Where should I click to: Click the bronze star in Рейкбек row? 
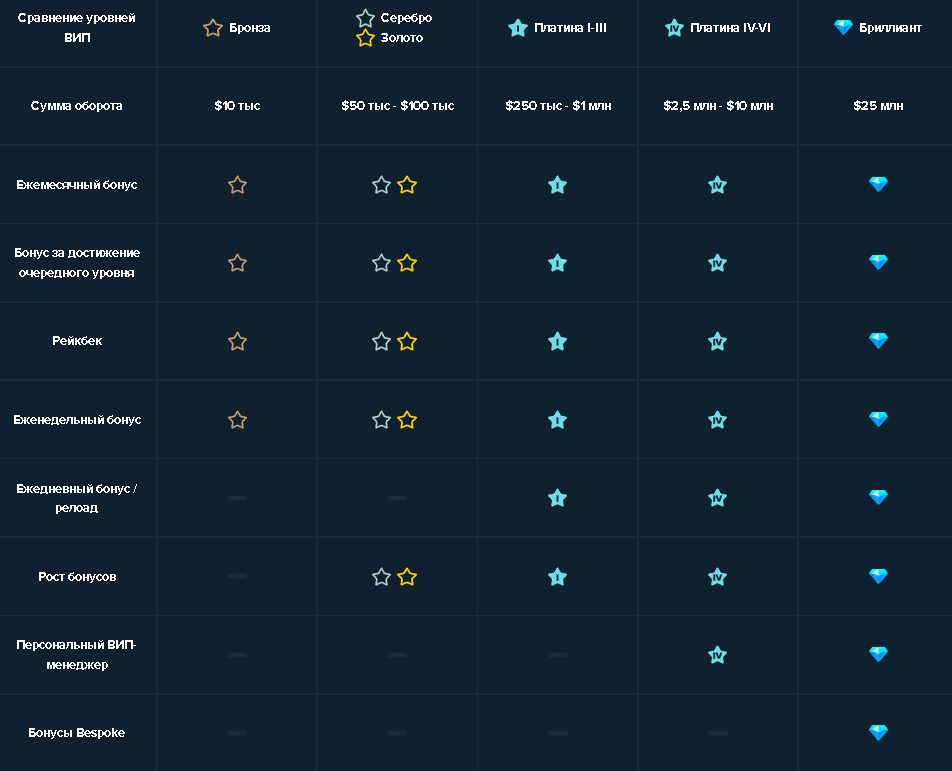coord(237,342)
